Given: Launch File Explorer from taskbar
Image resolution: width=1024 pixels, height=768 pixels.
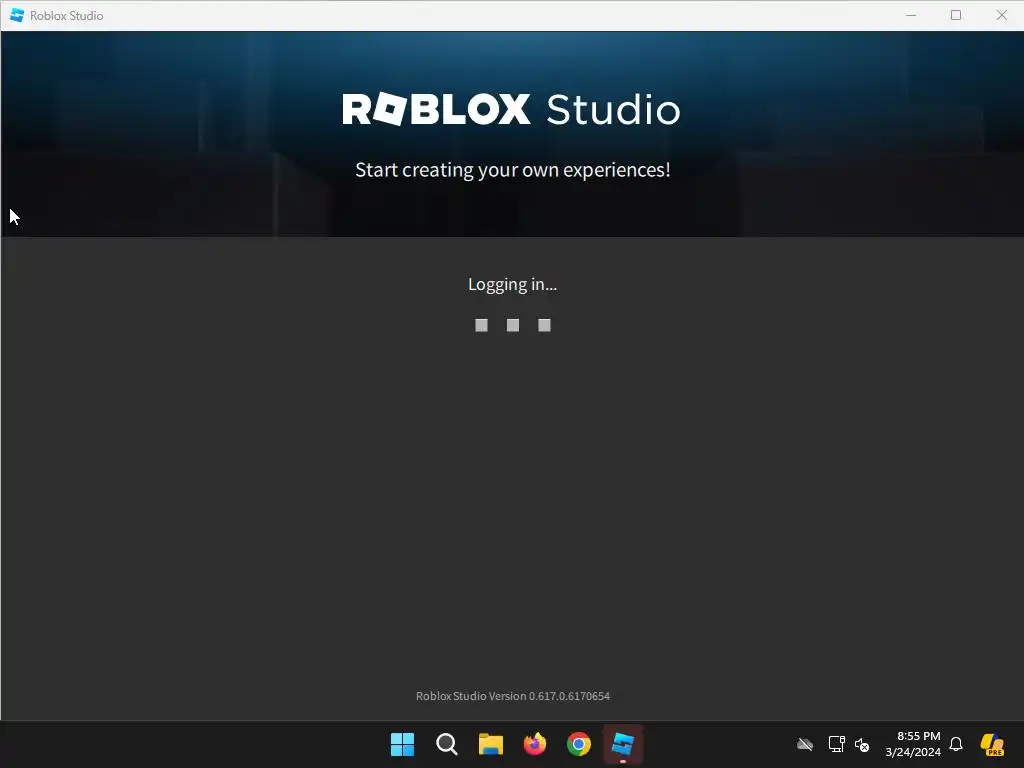Looking at the screenshot, I should [490, 744].
